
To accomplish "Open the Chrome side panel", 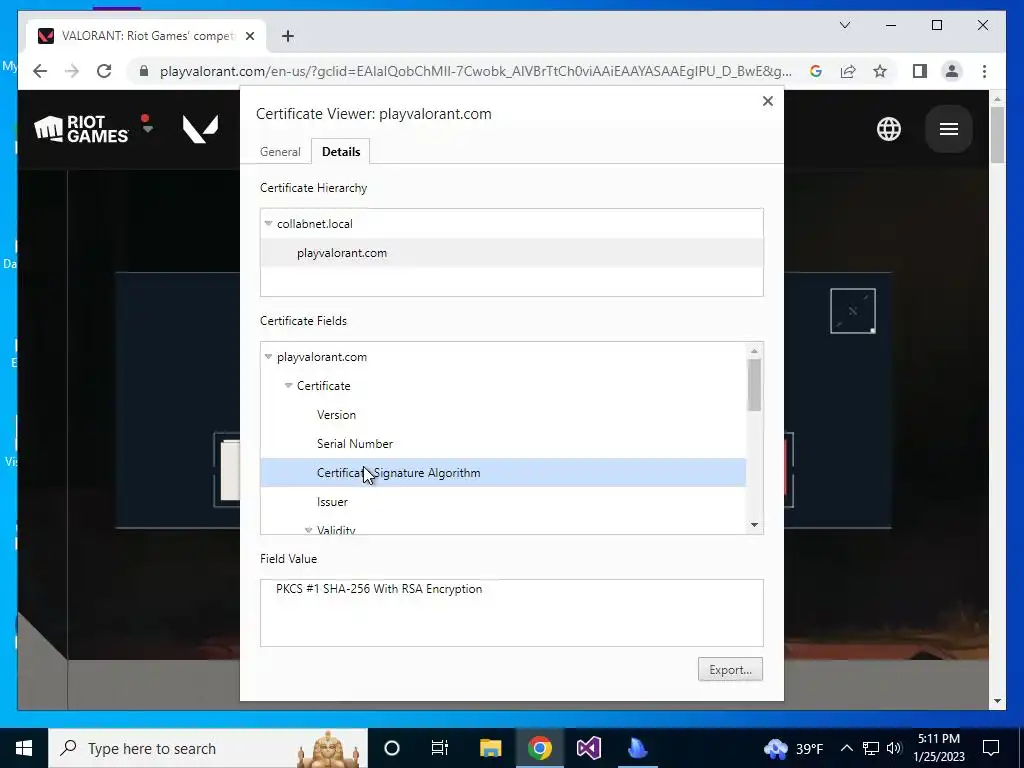I will pyautogui.click(x=920, y=71).
